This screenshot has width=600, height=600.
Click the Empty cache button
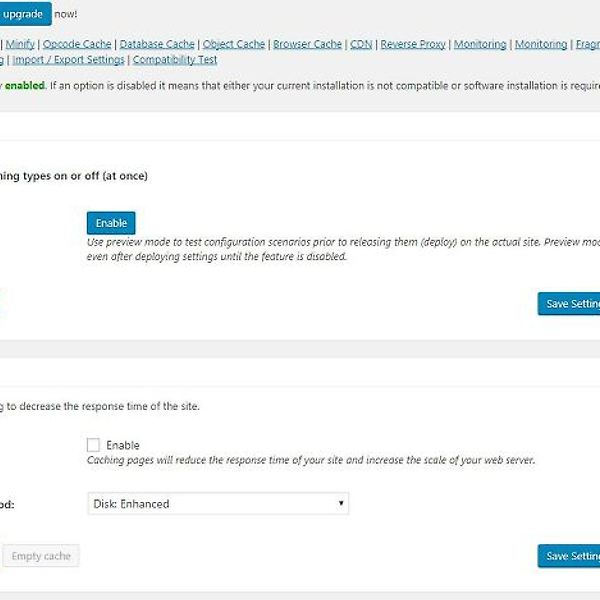[41, 556]
